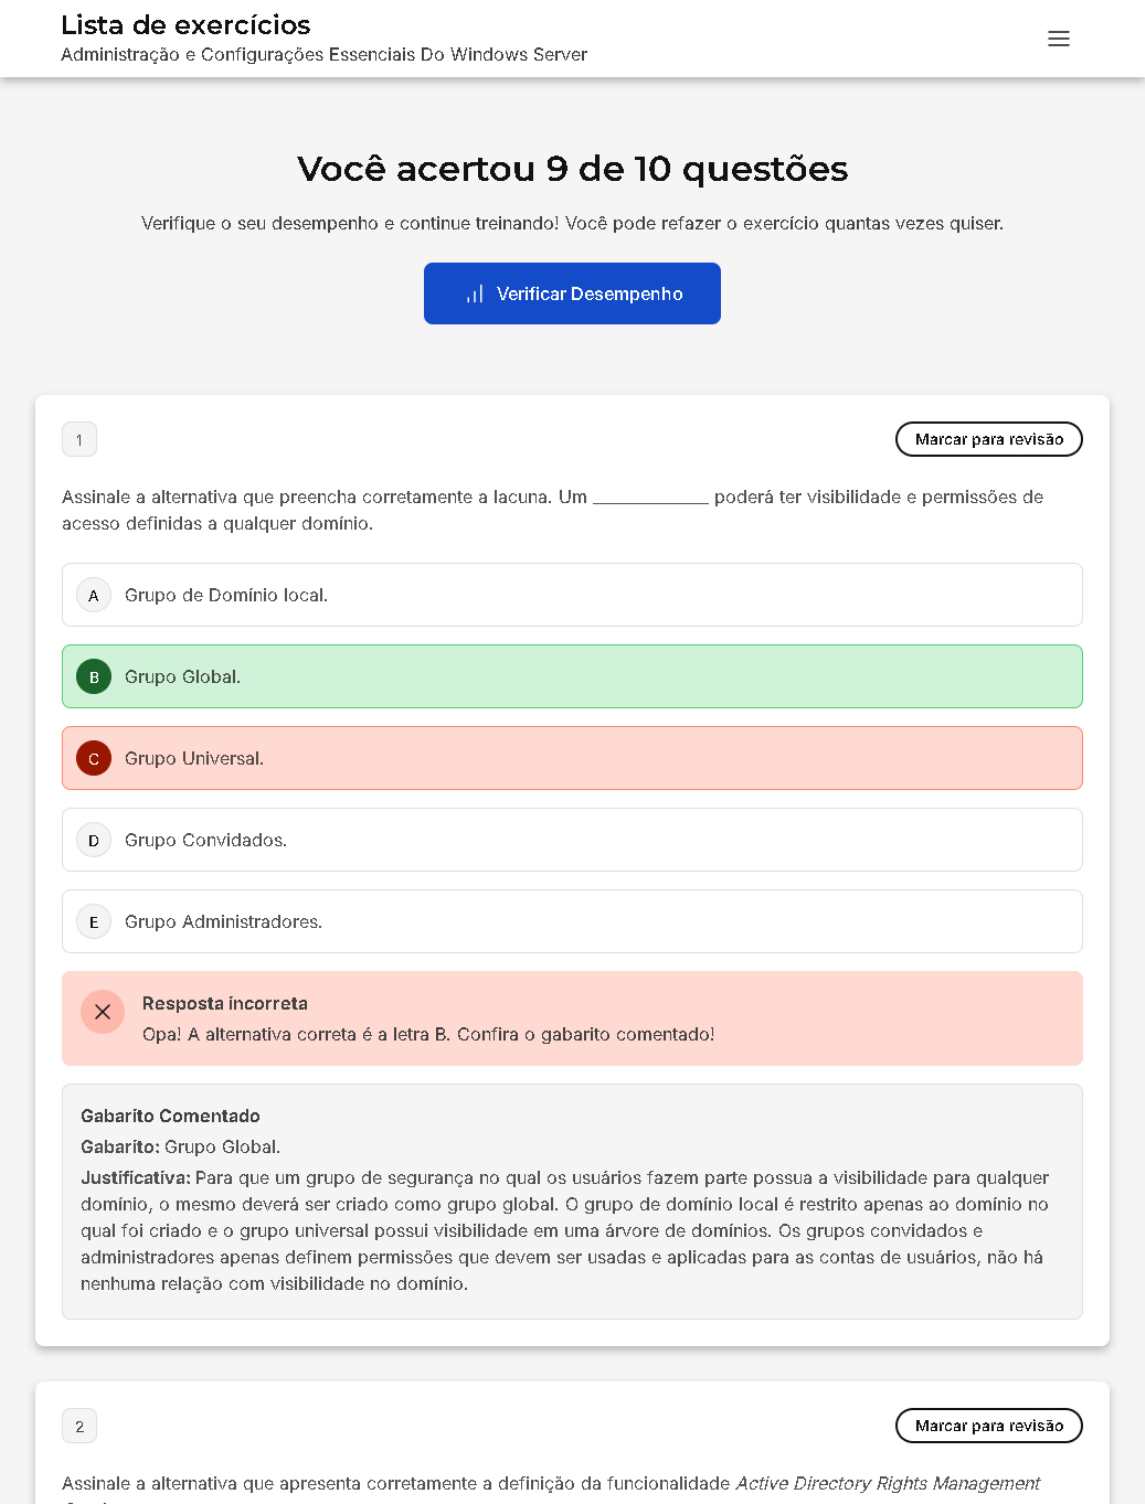Select option D letter circle
Viewport: 1145px width, 1504px height.
click(94, 841)
